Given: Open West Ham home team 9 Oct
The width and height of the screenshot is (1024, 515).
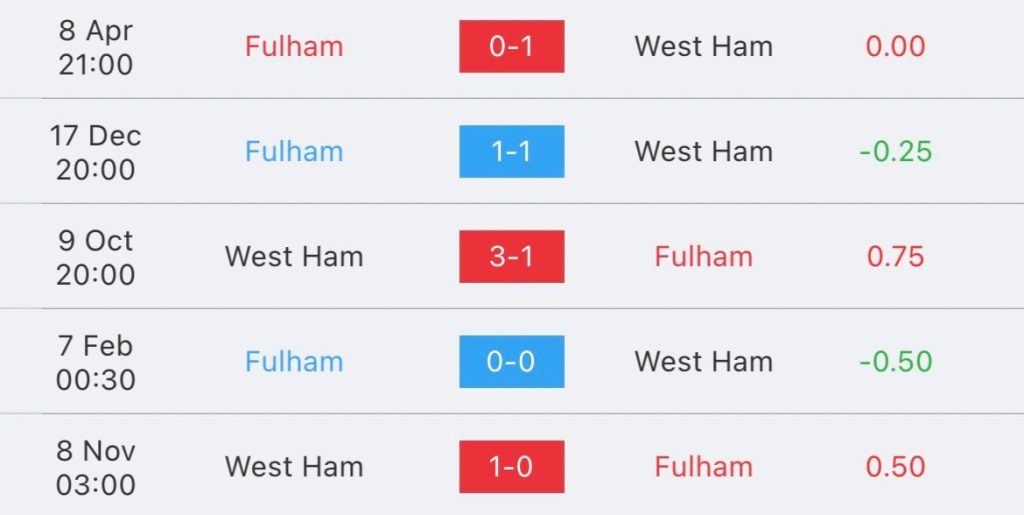Looking at the screenshot, I should point(294,257).
